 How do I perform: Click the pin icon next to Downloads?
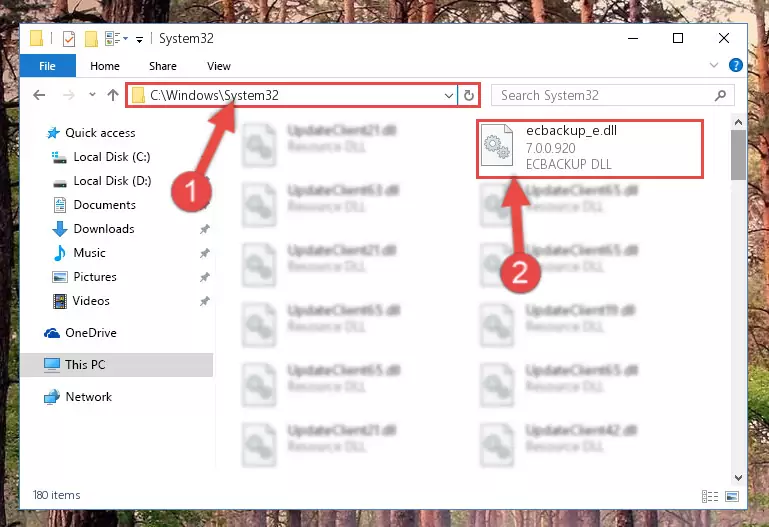click(205, 229)
